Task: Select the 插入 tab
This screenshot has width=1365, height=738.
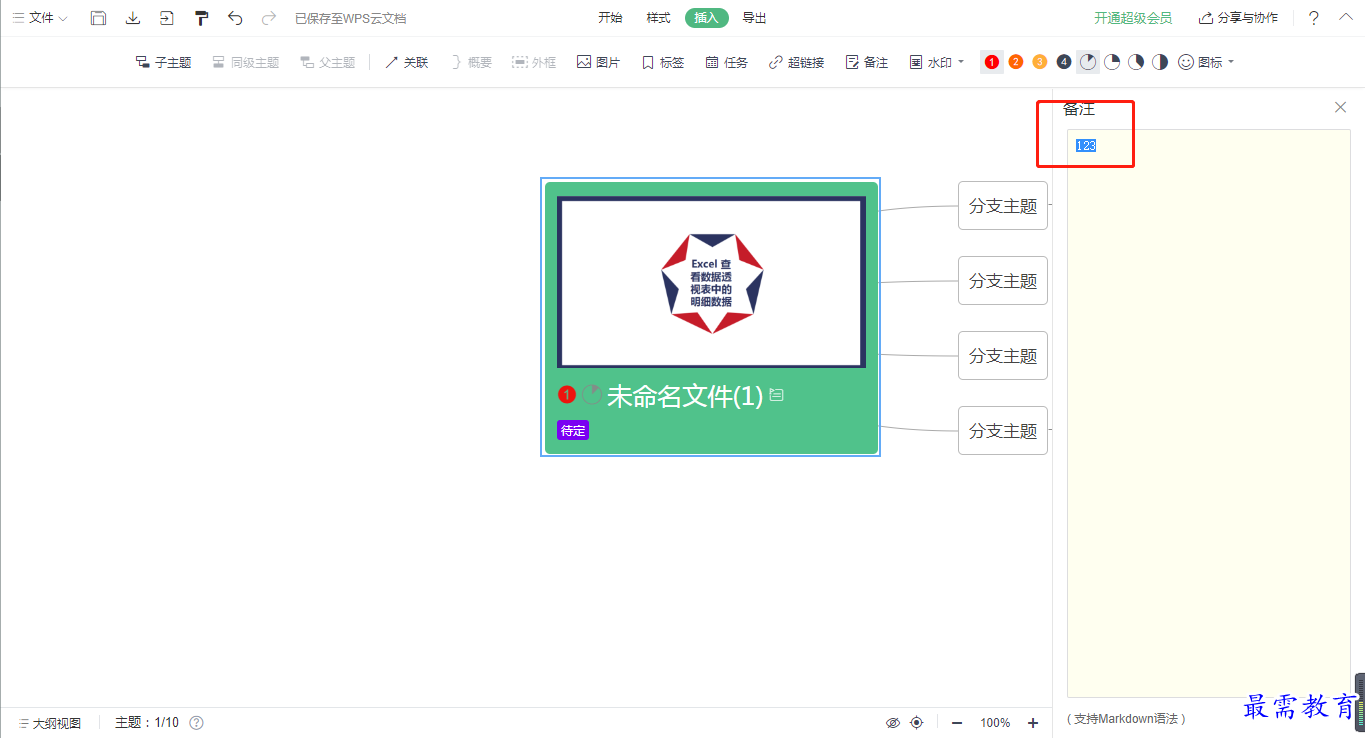Action: (707, 18)
